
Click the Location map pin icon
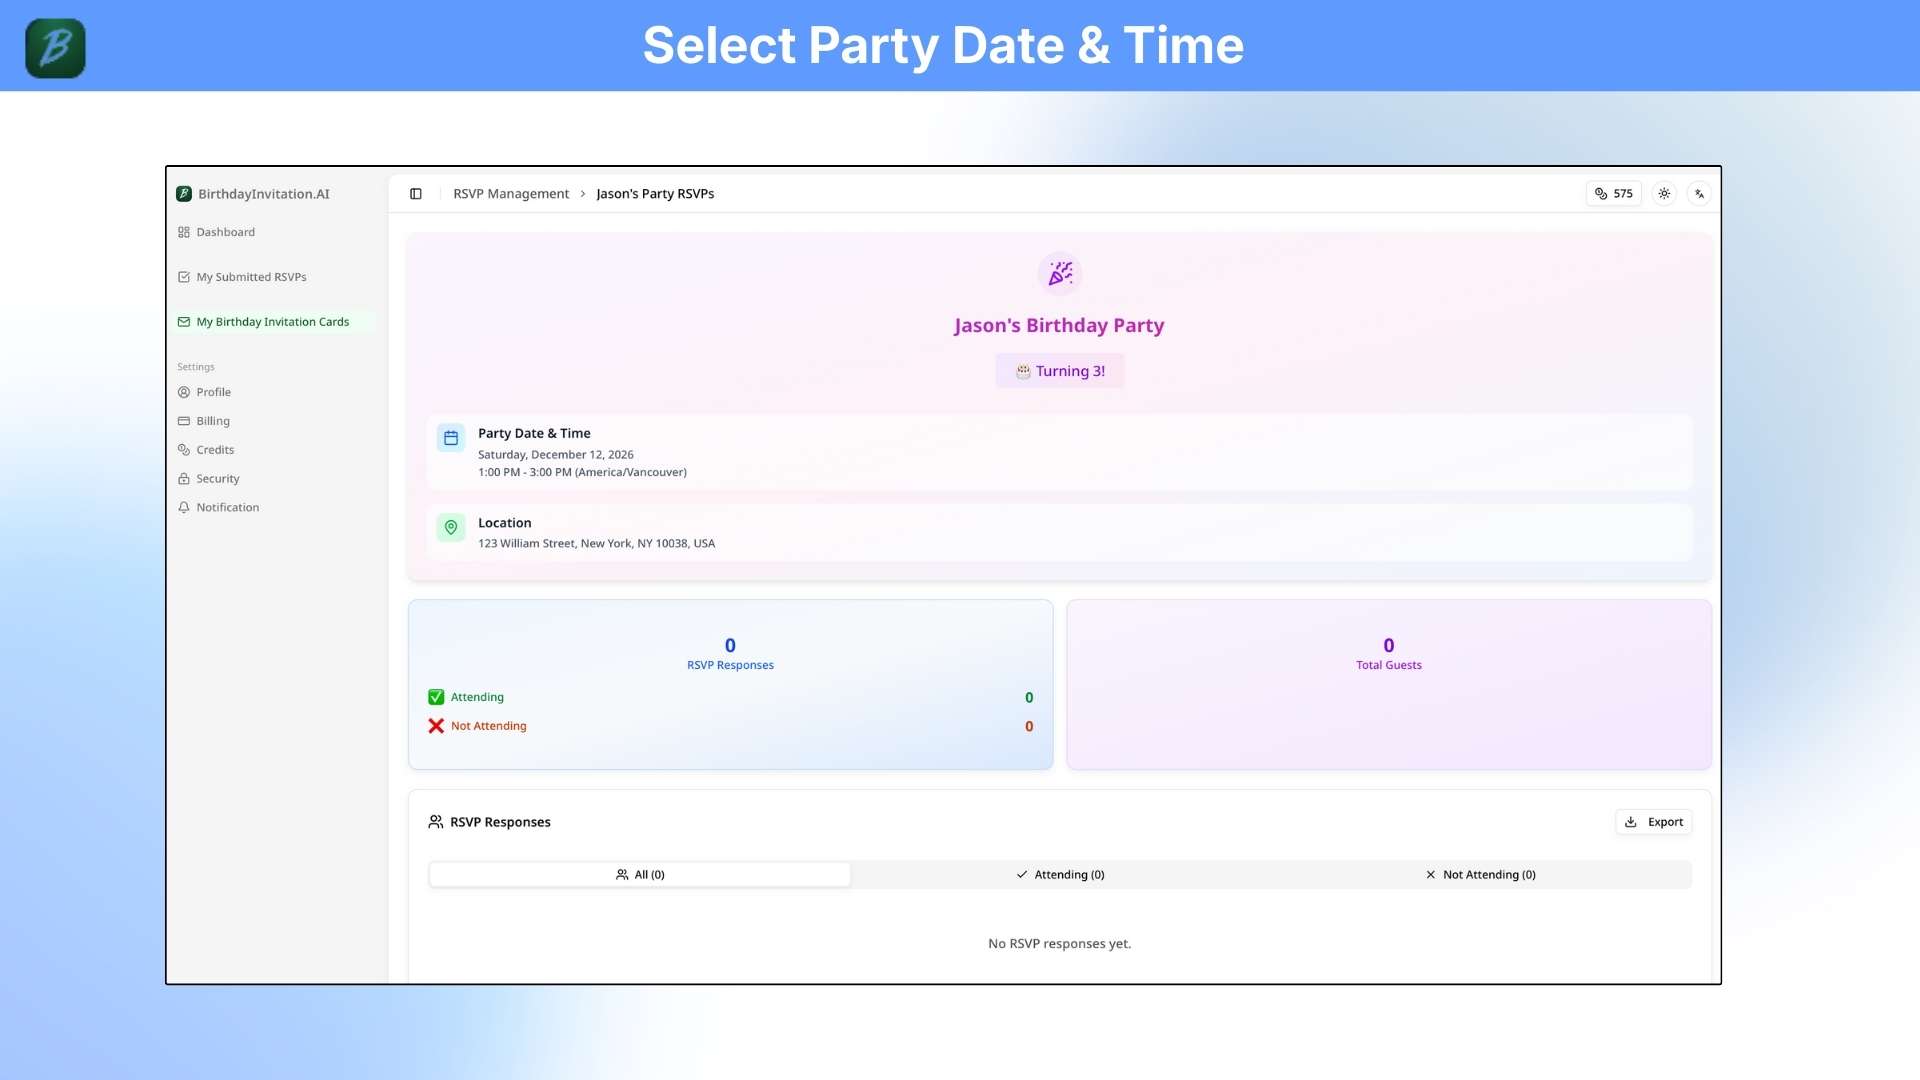tap(451, 528)
